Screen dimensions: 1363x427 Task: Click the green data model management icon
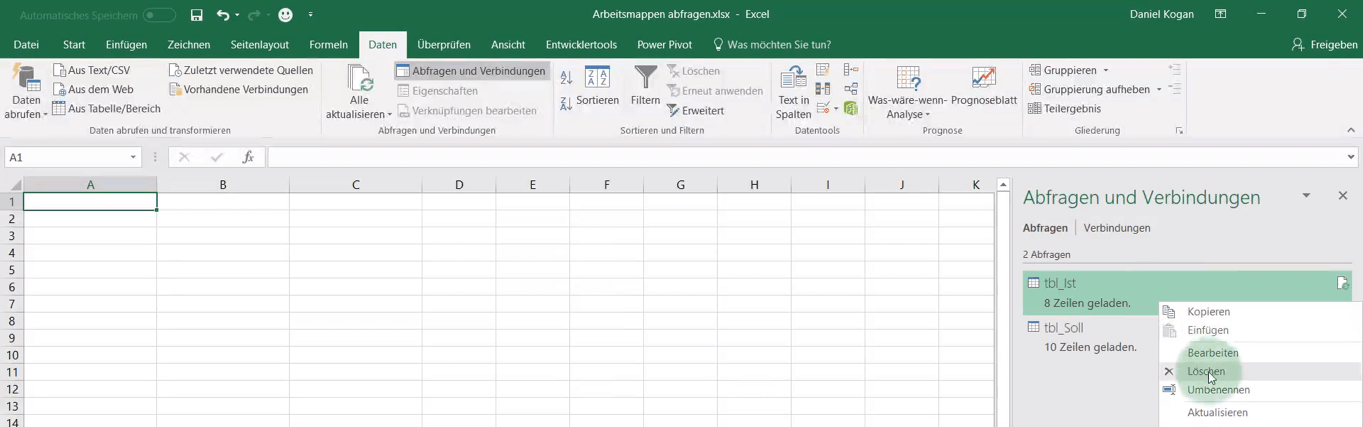pyautogui.click(x=851, y=108)
